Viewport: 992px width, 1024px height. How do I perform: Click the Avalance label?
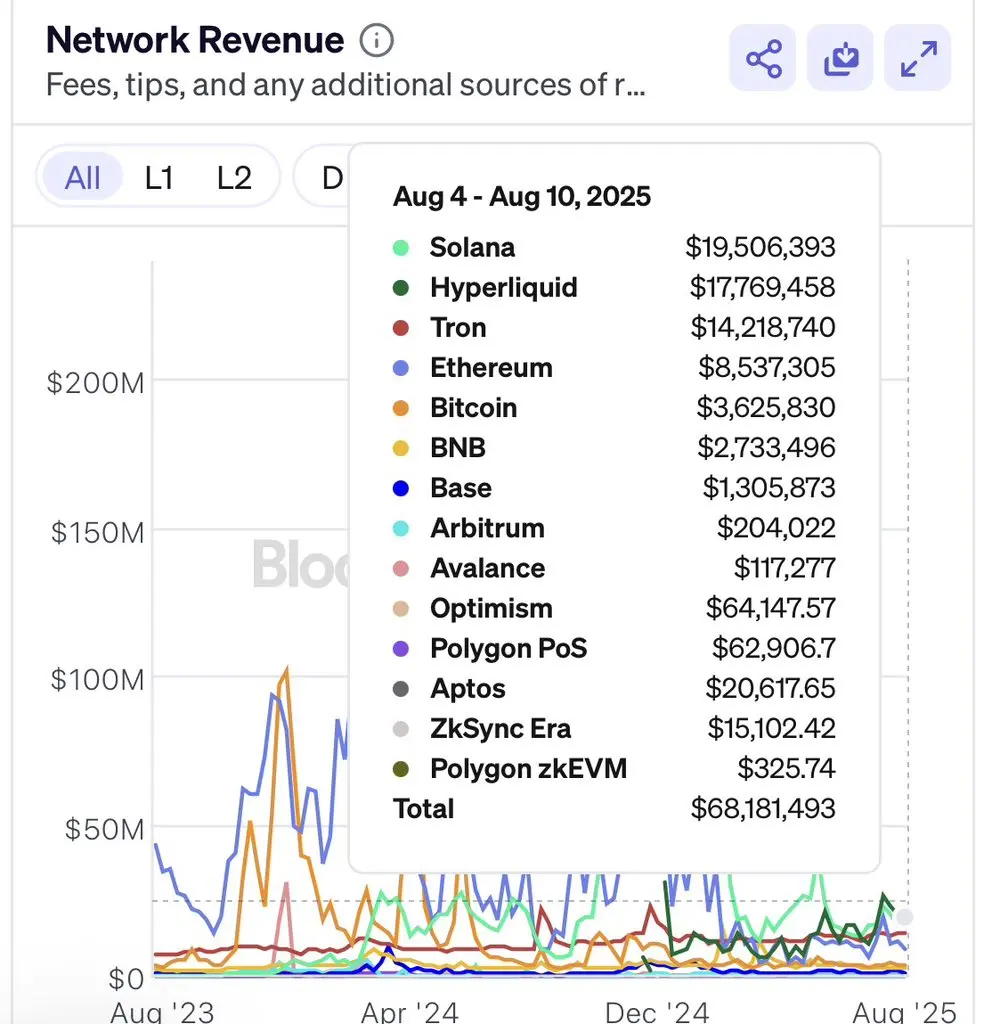[x=487, y=568]
